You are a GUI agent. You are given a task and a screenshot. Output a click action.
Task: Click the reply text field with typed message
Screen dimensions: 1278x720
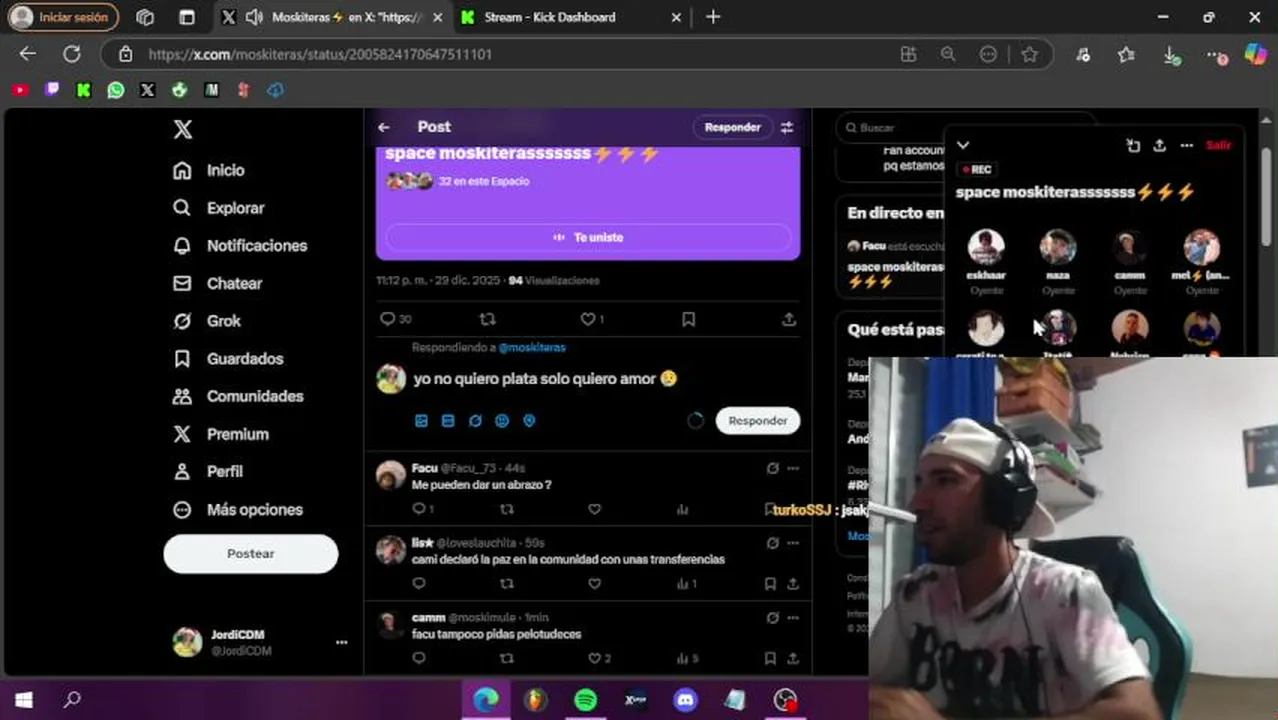(545, 379)
